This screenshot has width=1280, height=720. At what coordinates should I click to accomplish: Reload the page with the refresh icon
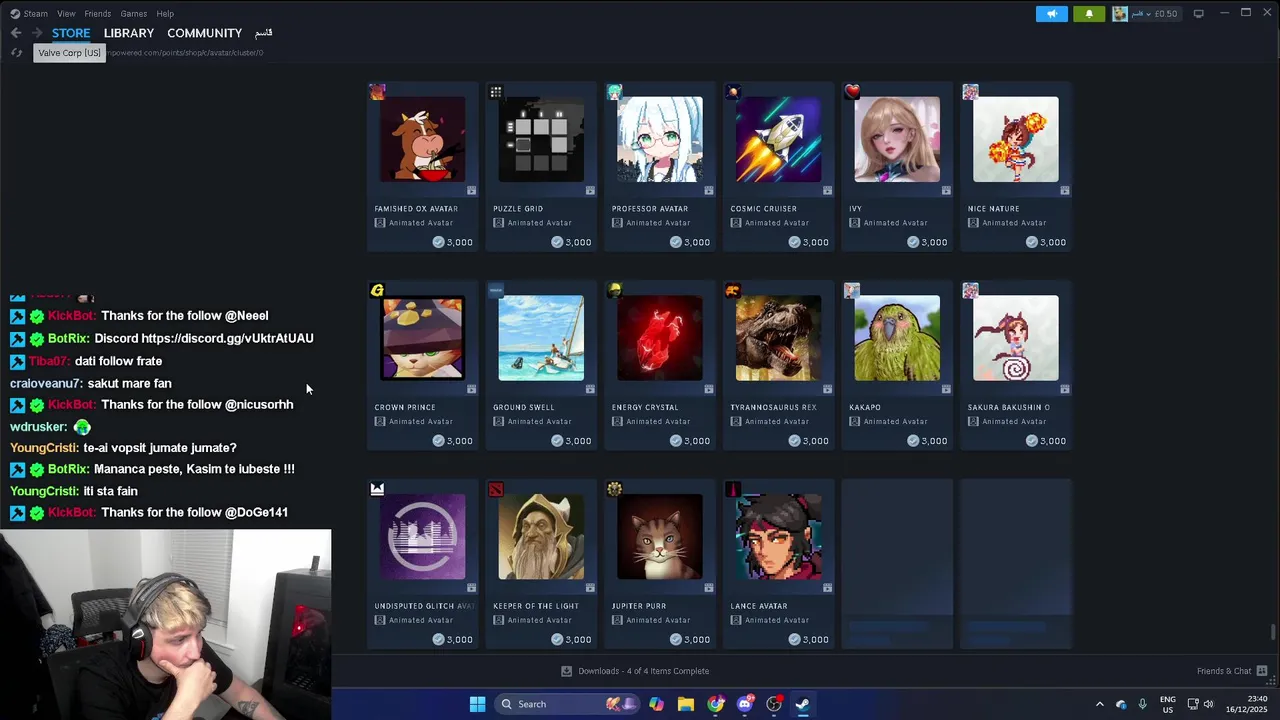(x=16, y=52)
